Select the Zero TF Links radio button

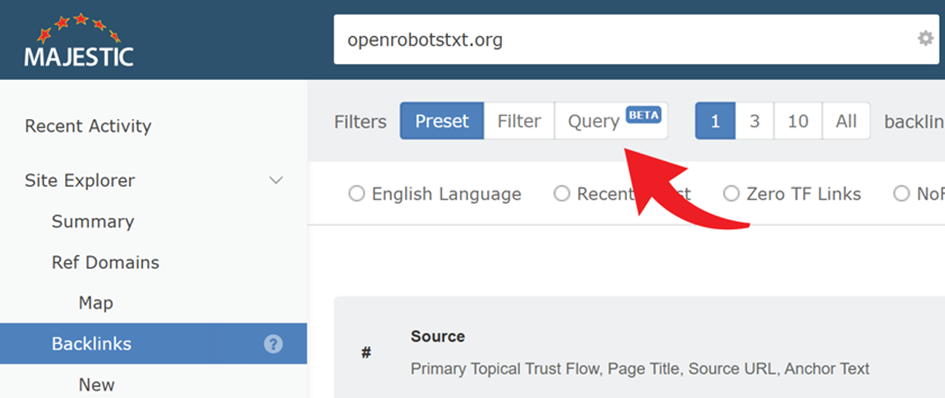pos(731,194)
